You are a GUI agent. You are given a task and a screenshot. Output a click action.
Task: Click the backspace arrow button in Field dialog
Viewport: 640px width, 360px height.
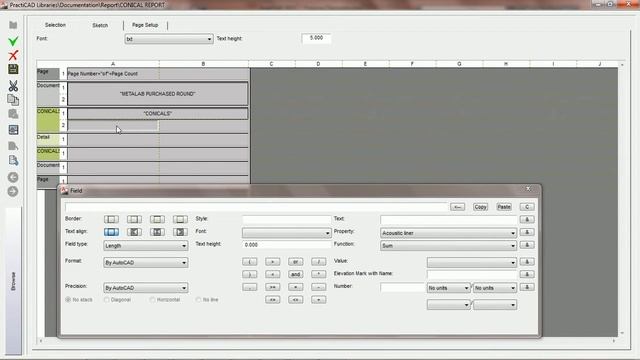[x=458, y=207]
